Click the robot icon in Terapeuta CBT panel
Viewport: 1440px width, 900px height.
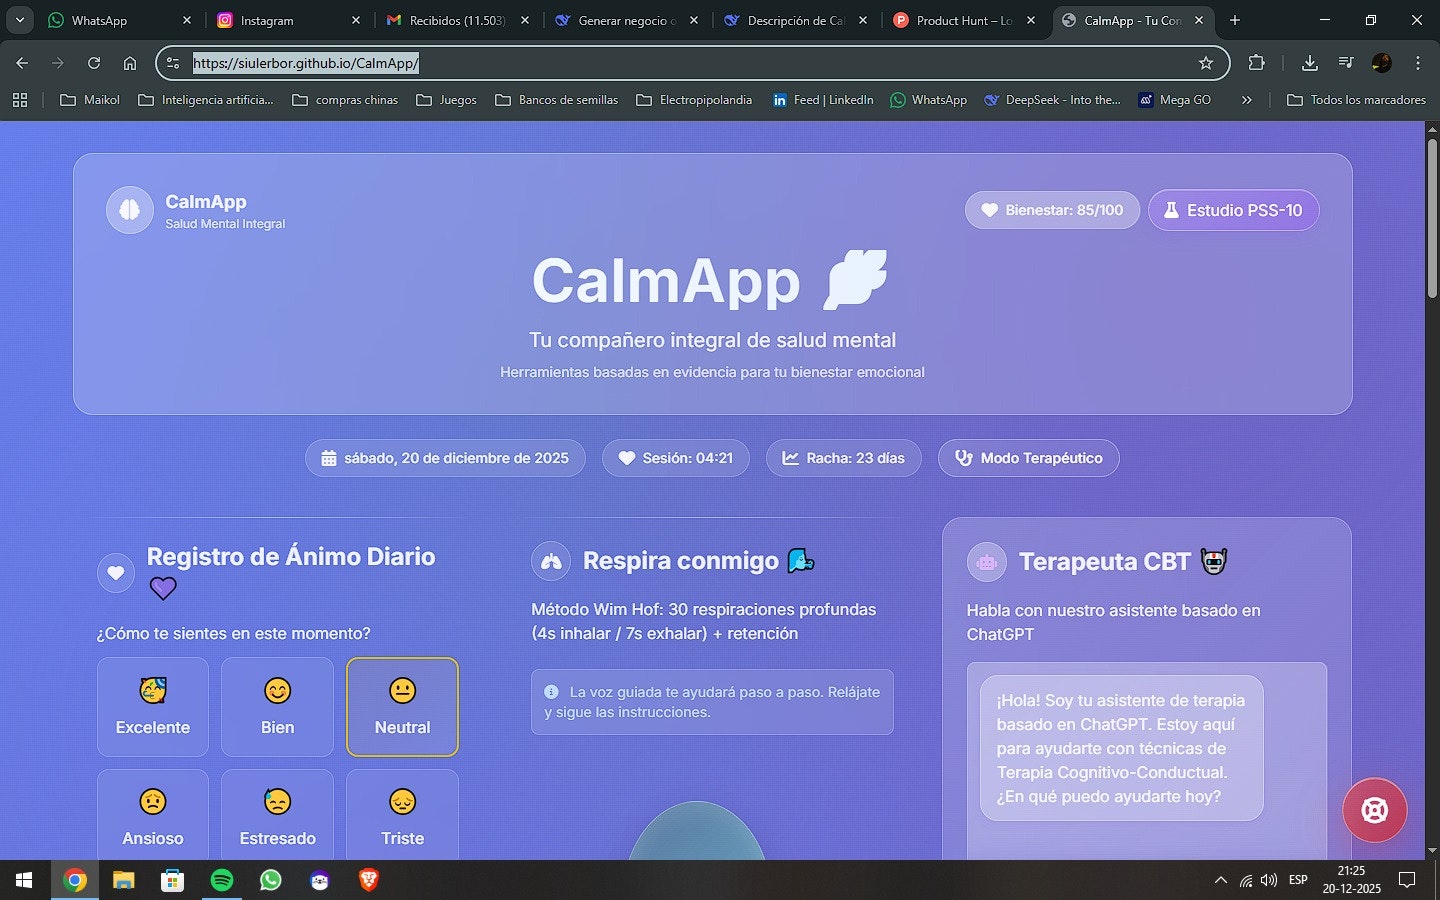click(986, 562)
